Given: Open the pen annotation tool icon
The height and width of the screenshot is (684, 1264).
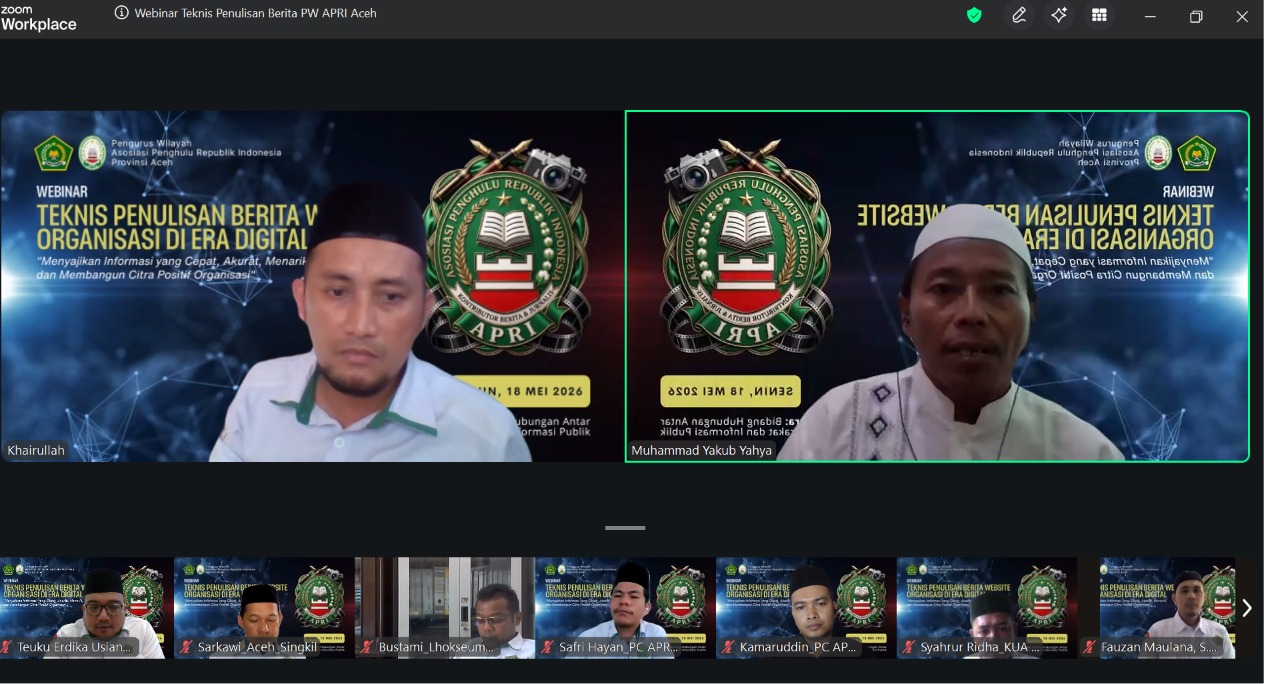Looking at the screenshot, I should click(x=1019, y=15).
